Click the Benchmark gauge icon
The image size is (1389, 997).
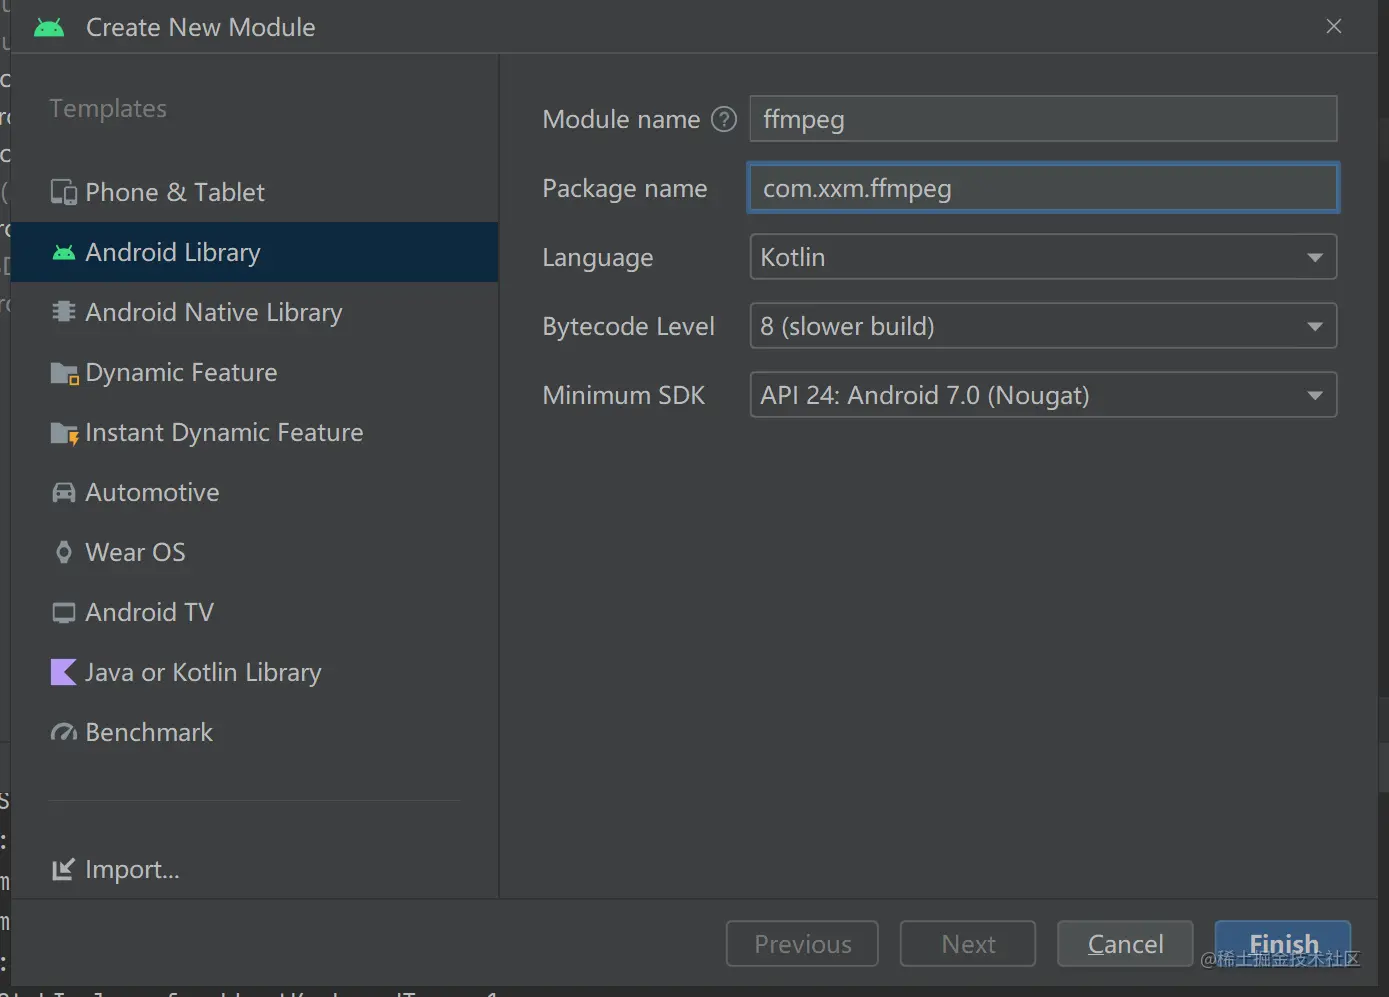pos(64,733)
